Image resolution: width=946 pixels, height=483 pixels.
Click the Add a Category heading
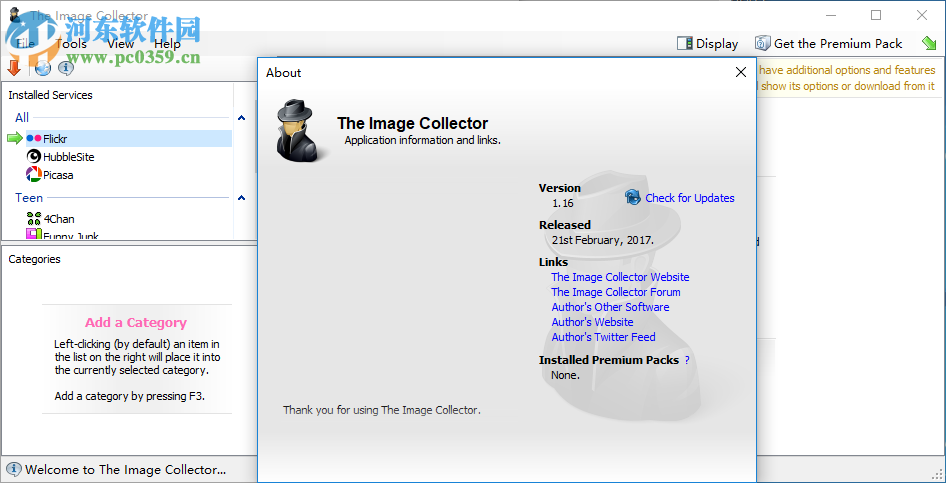point(136,323)
